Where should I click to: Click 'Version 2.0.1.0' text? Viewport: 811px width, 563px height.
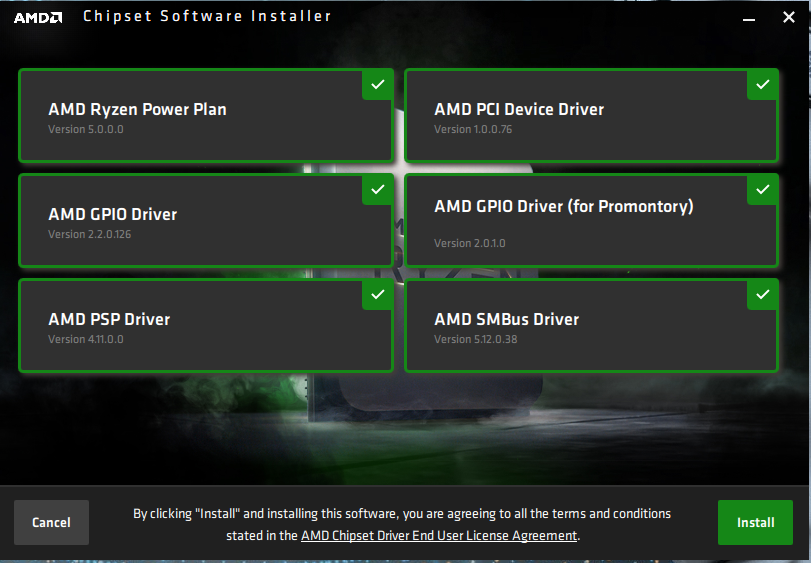point(470,243)
